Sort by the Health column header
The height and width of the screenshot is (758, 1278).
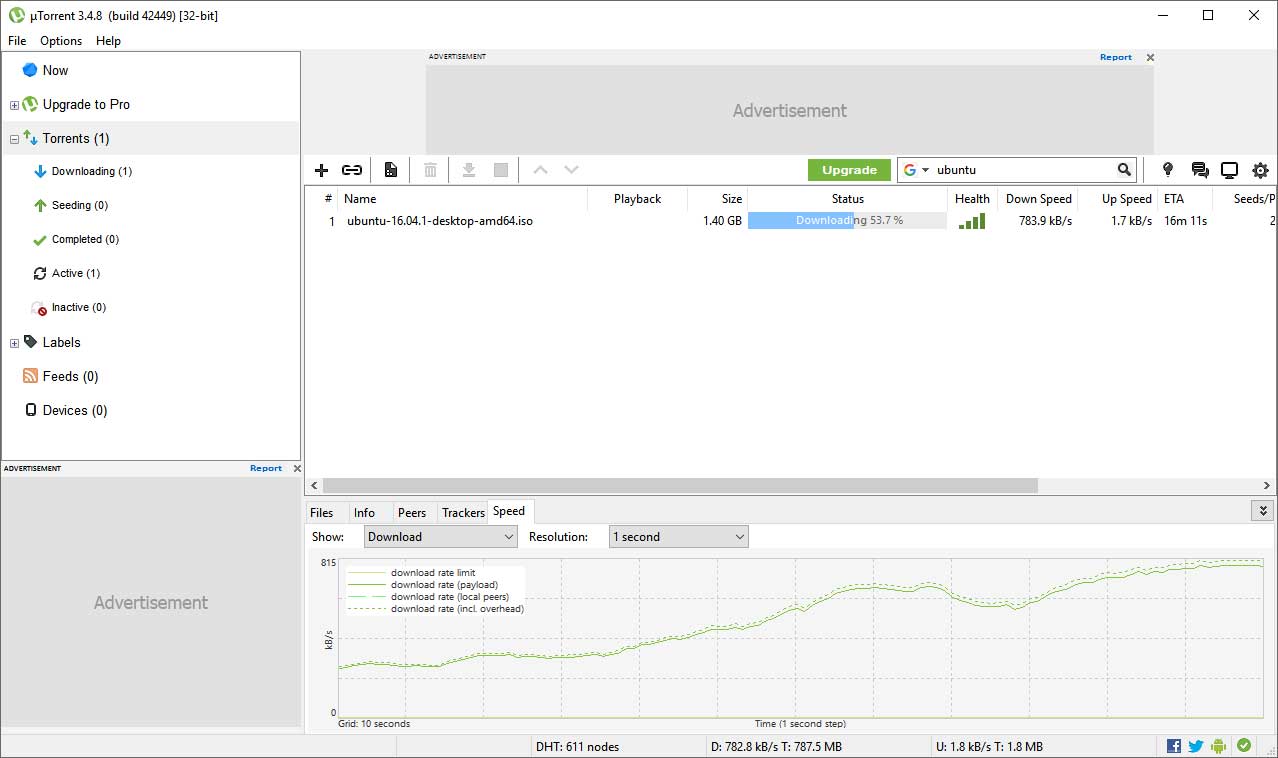[972, 199]
